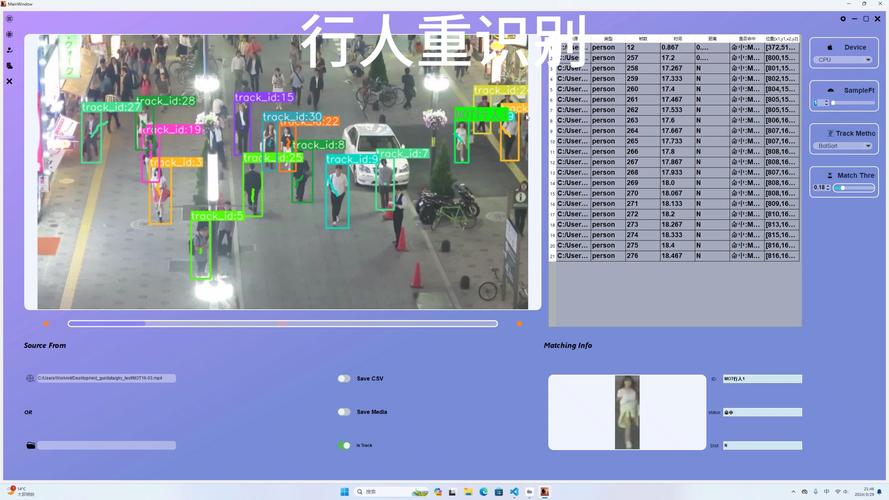Viewport: 889px width, 500px height.
Task: Click bounding box labeled track_id:27
Action: pyautogui.click(x=91, y=138)
